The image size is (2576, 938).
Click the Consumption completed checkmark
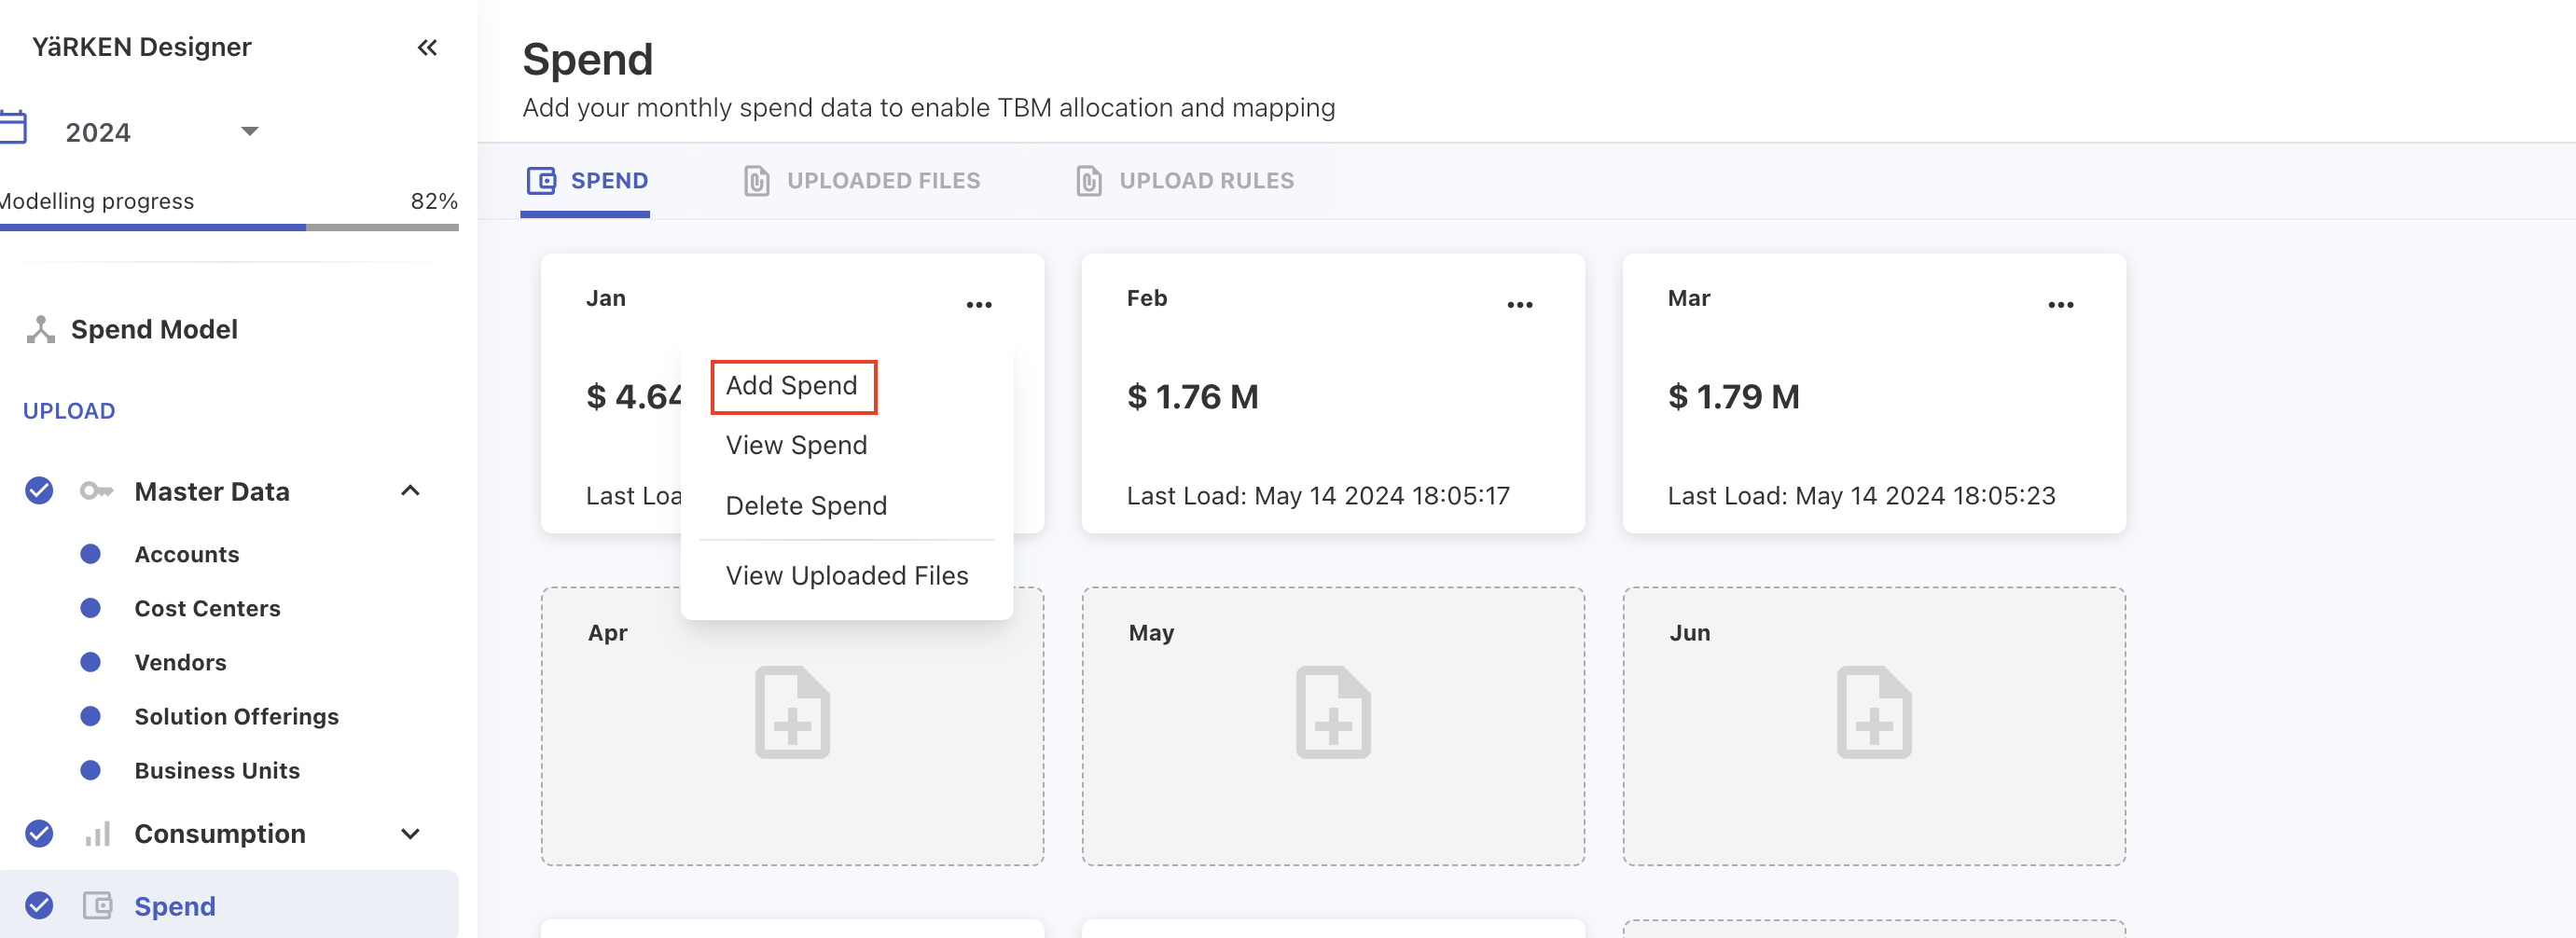39,833
